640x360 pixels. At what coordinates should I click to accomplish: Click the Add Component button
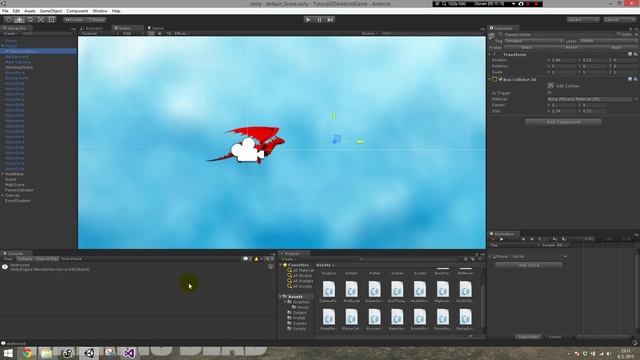pyautogui.click(x=563, y=122)
